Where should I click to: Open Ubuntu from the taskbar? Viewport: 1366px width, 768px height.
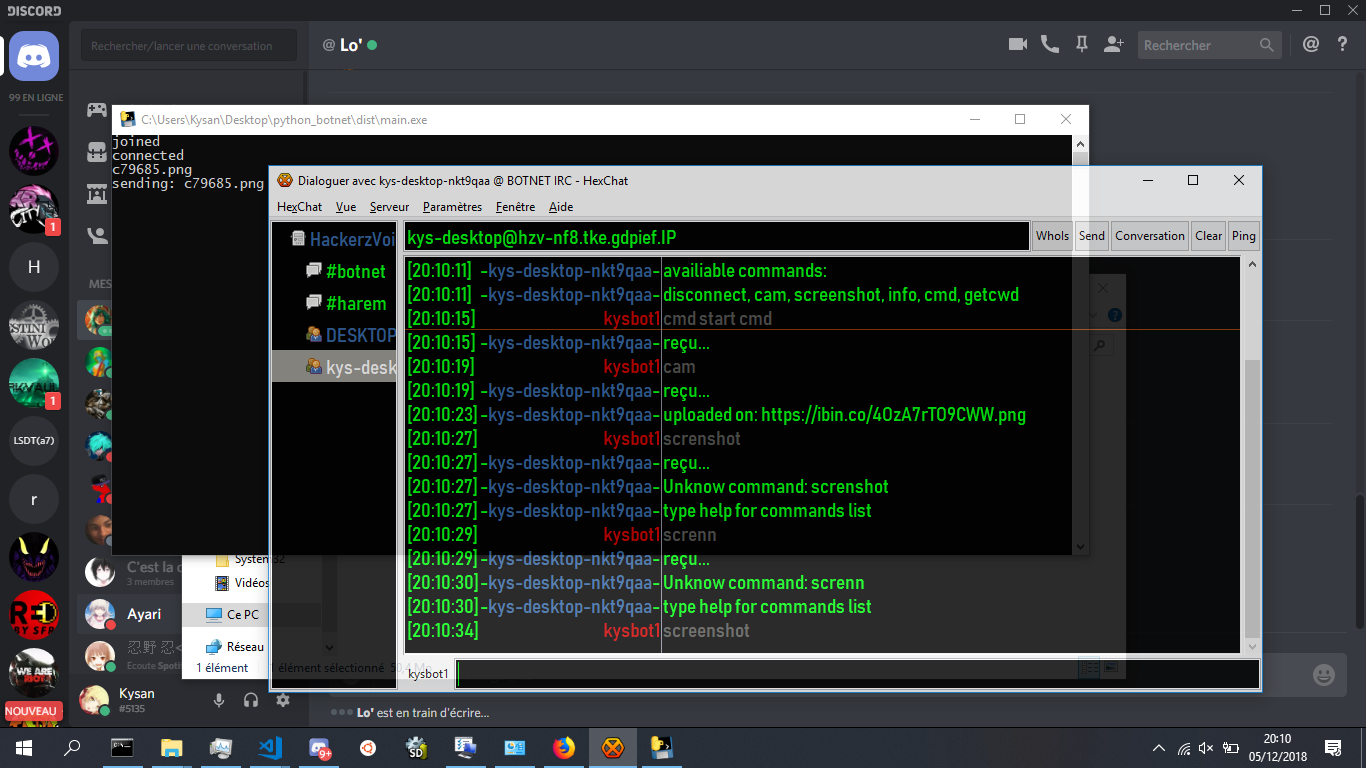coord(368,747)
